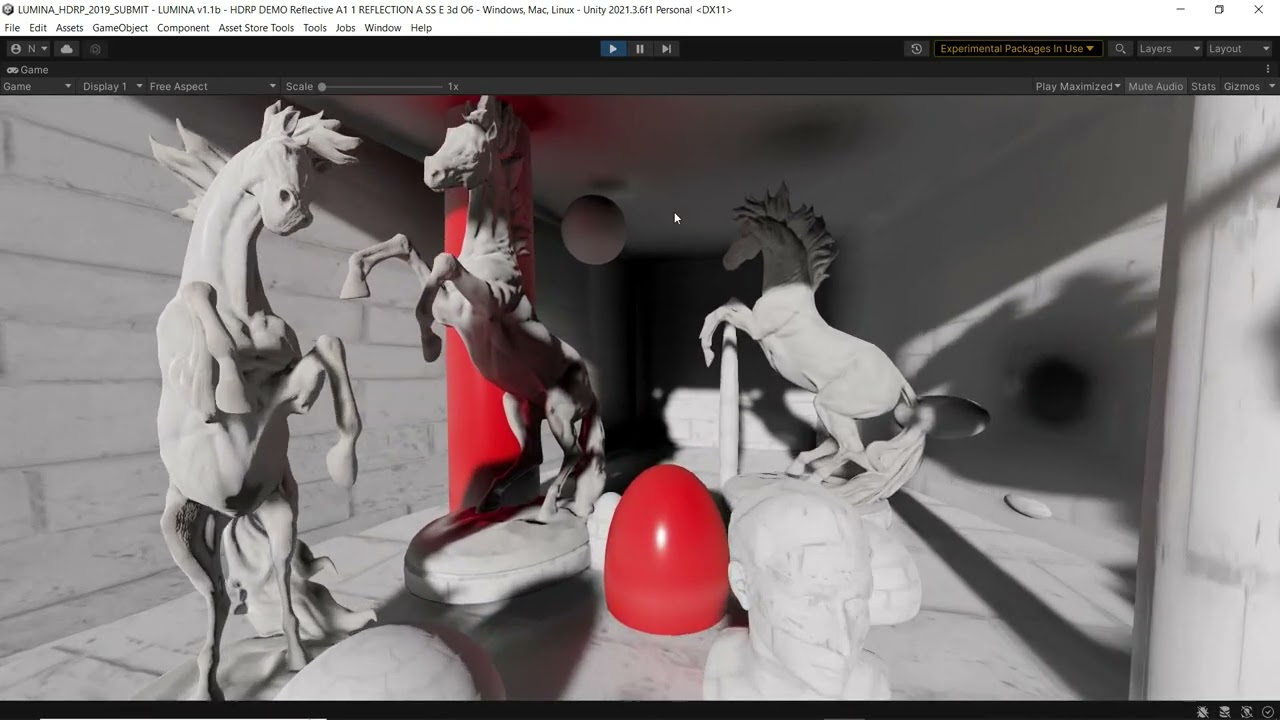Open the Asset Store Tools menu
The width and height of the screenshot is (1280, 720).
pos(256,28)
